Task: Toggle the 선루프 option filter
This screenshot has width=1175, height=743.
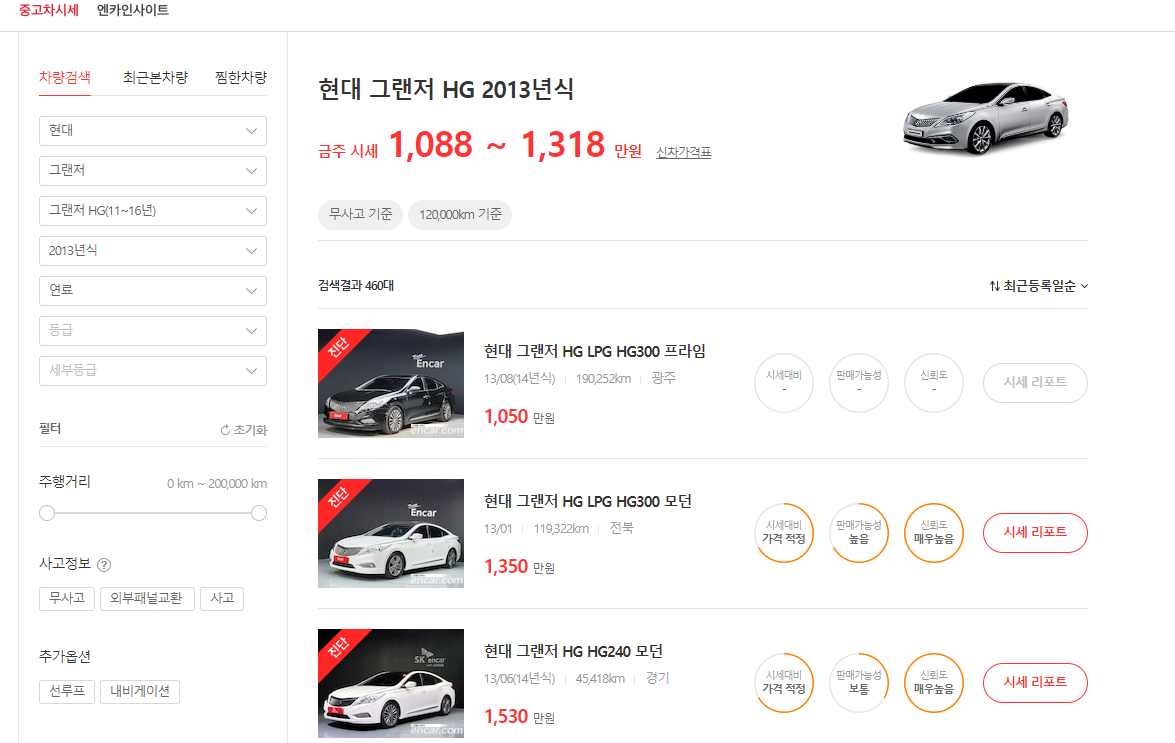Action: [67, 691]
